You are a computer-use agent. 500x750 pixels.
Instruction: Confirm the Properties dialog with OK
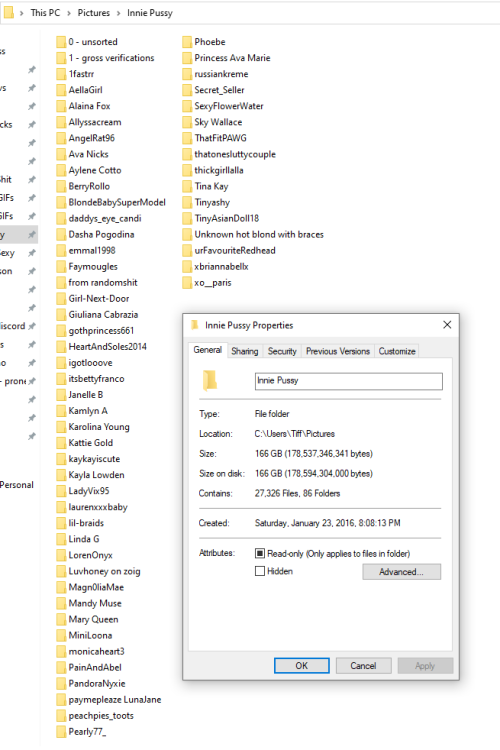click(x=301, y=665)
